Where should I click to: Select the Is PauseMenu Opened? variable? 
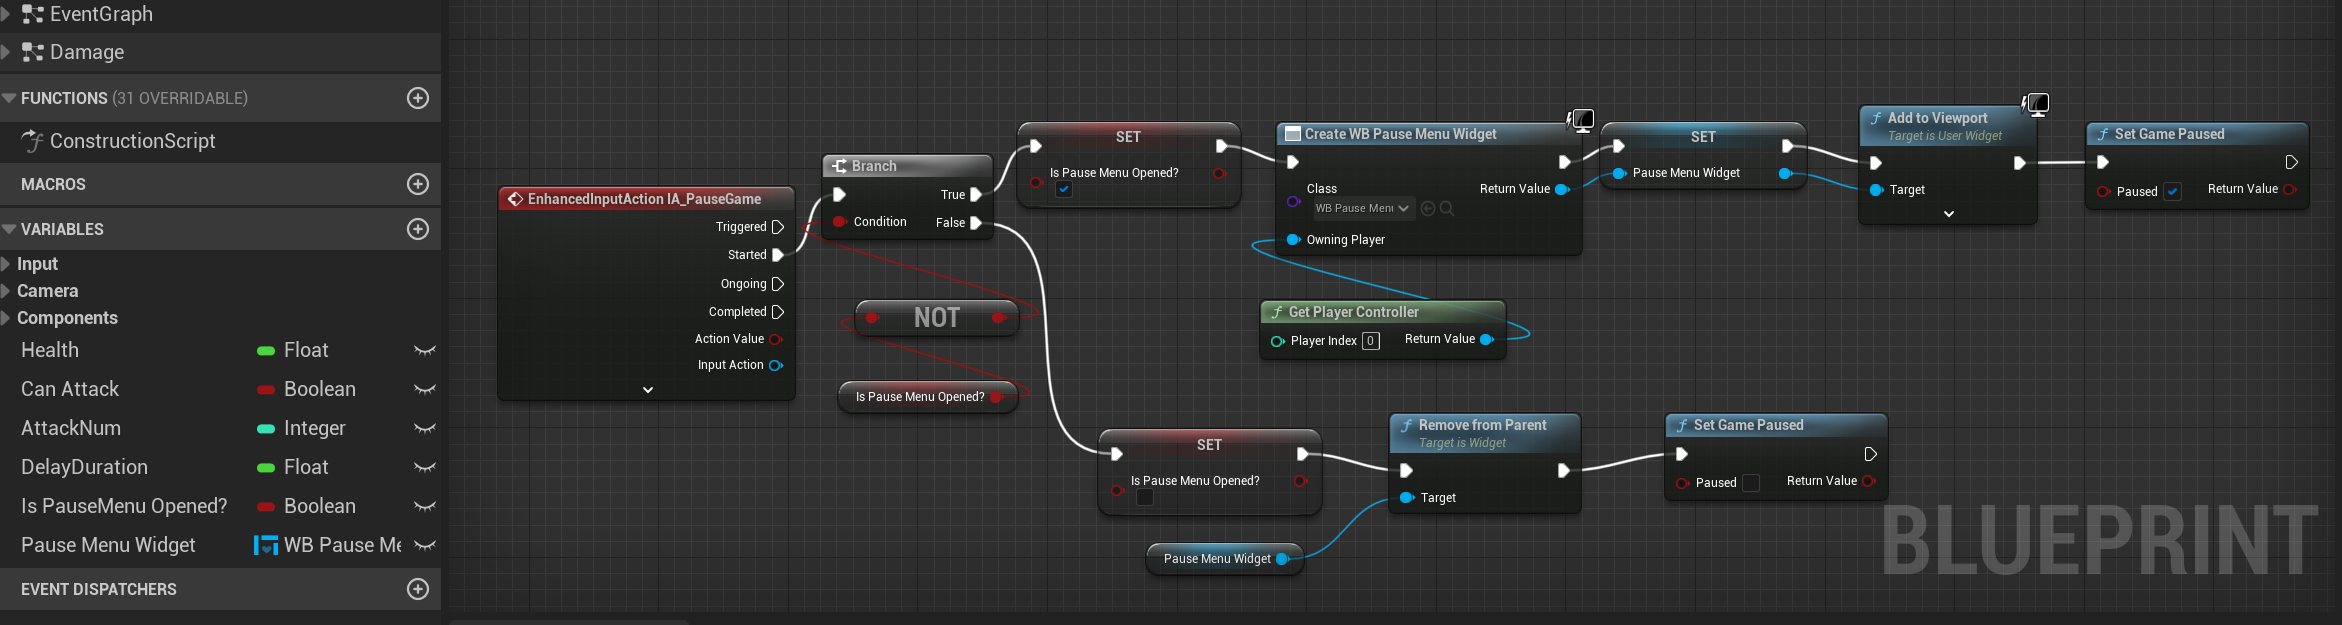124,506
